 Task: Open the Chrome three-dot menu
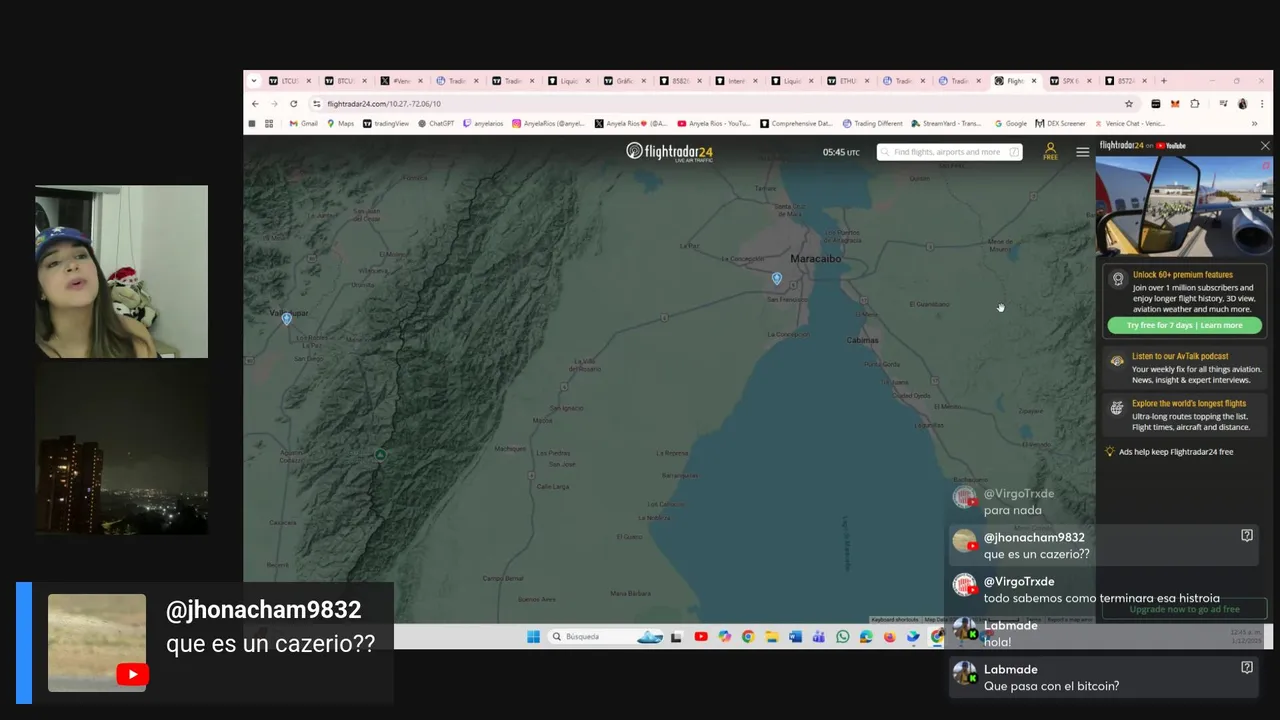[x=1262, y=104]
